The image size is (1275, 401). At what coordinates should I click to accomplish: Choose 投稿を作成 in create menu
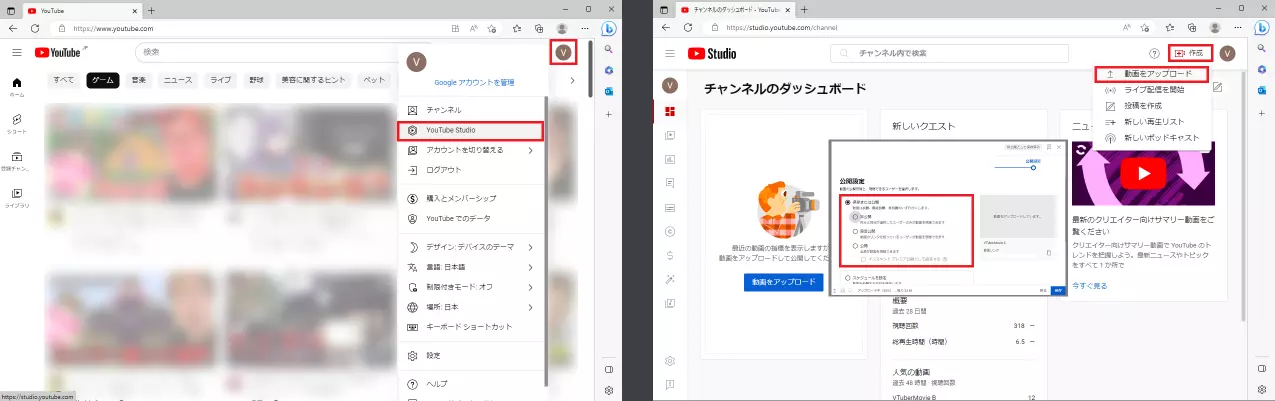click(1153, 106)
